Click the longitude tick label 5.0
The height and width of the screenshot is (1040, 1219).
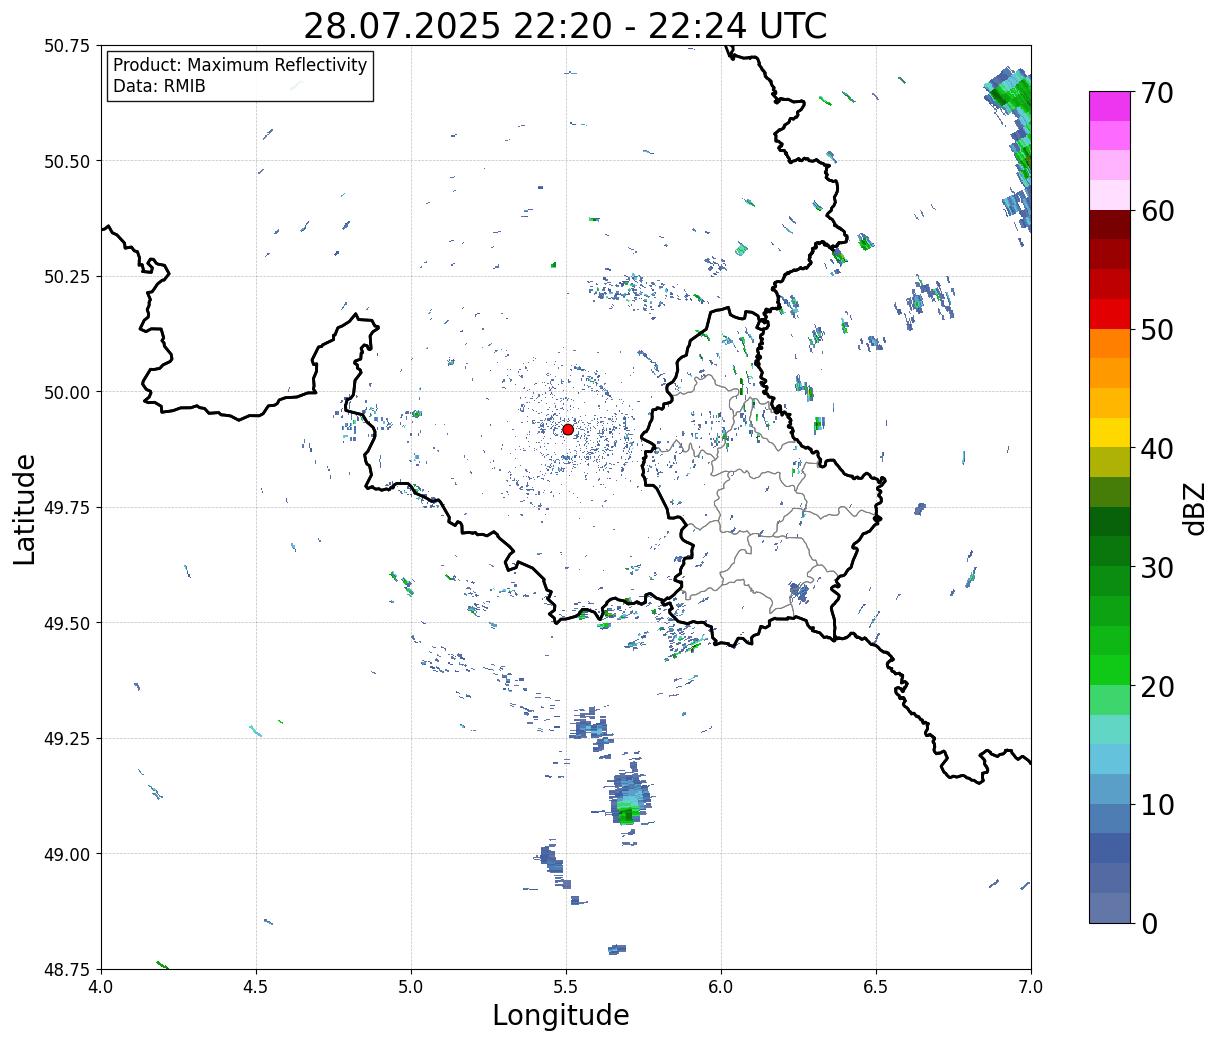tap(411, 987)
